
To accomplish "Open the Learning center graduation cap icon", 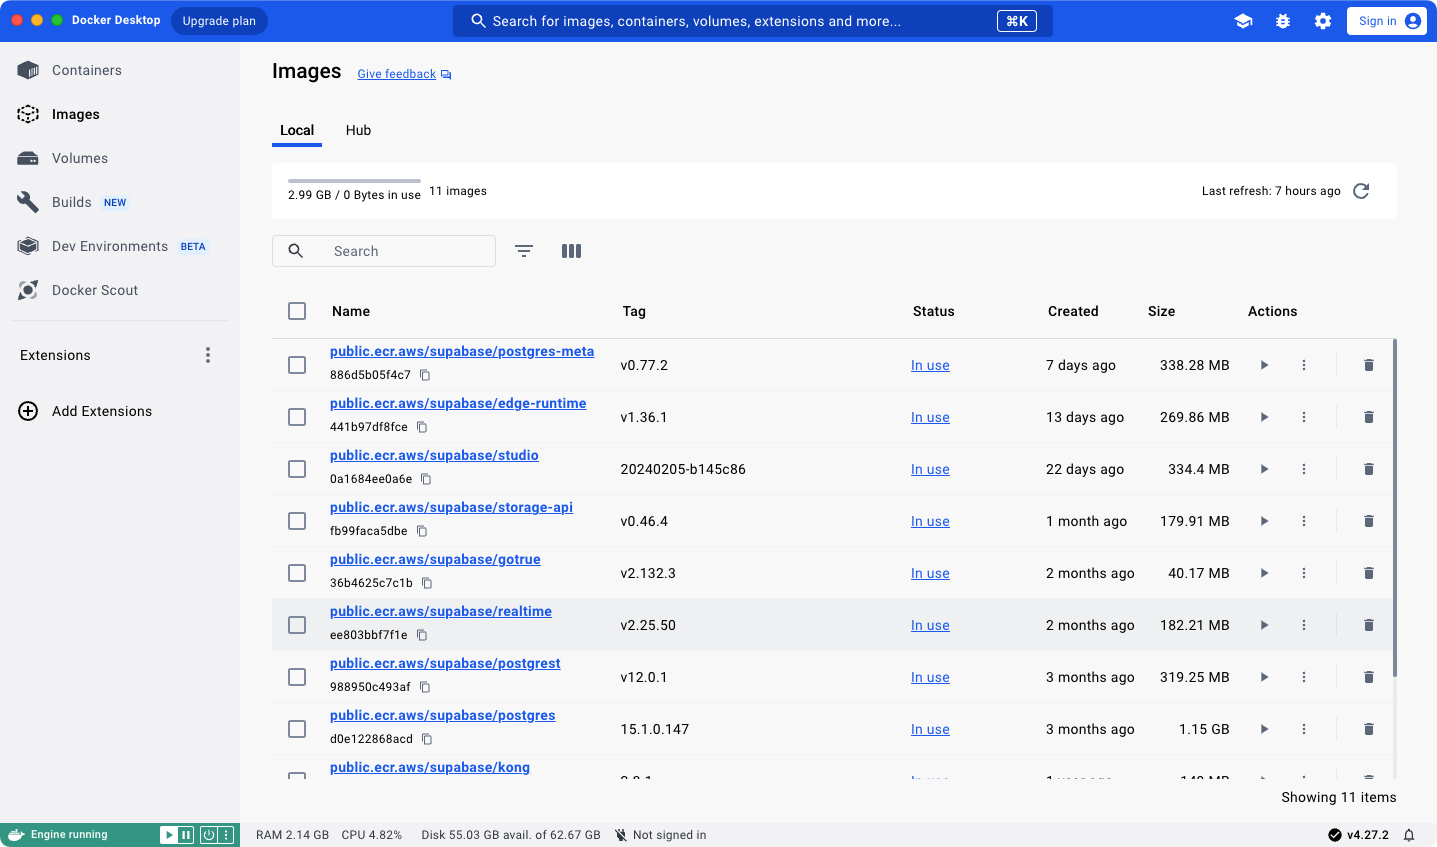I will coord(1243,21).
